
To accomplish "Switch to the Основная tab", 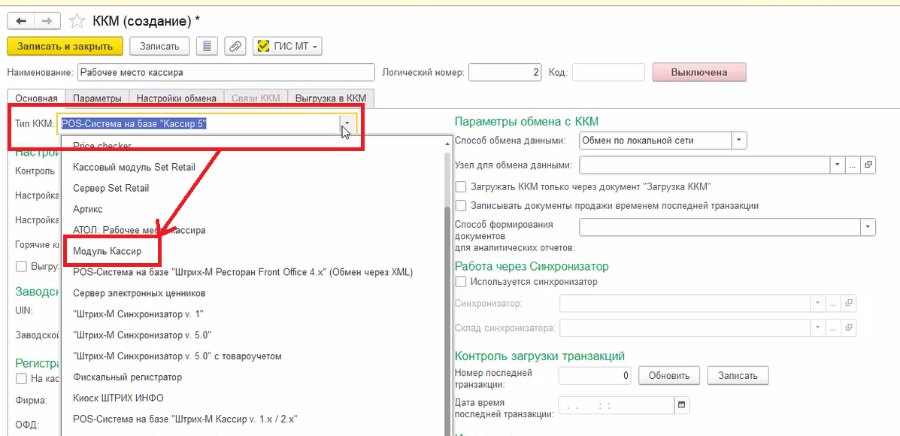I will [36, 98].
